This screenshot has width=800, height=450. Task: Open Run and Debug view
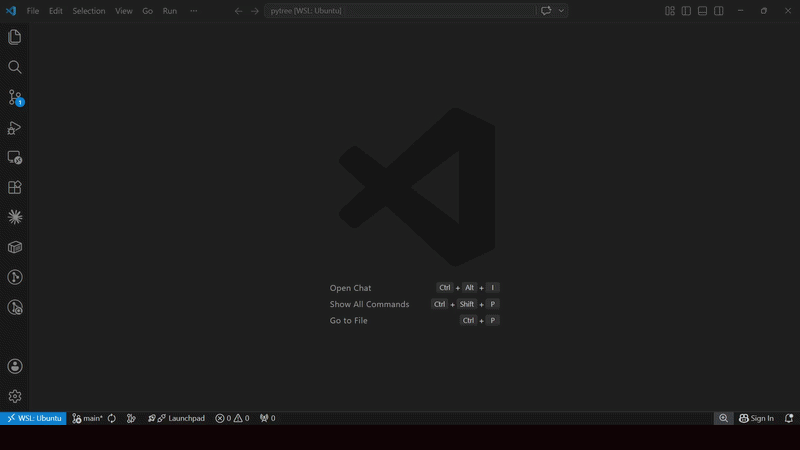14,128
